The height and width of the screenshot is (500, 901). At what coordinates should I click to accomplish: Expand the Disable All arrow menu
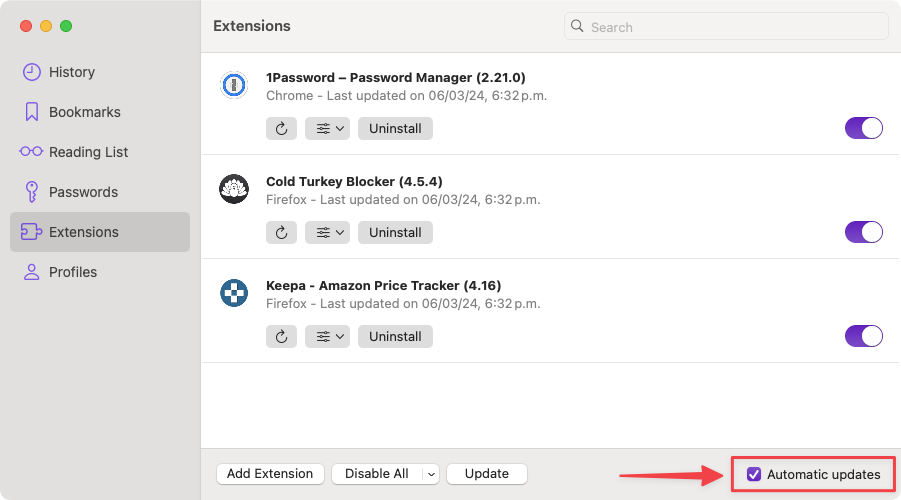[x=431, y=474]
